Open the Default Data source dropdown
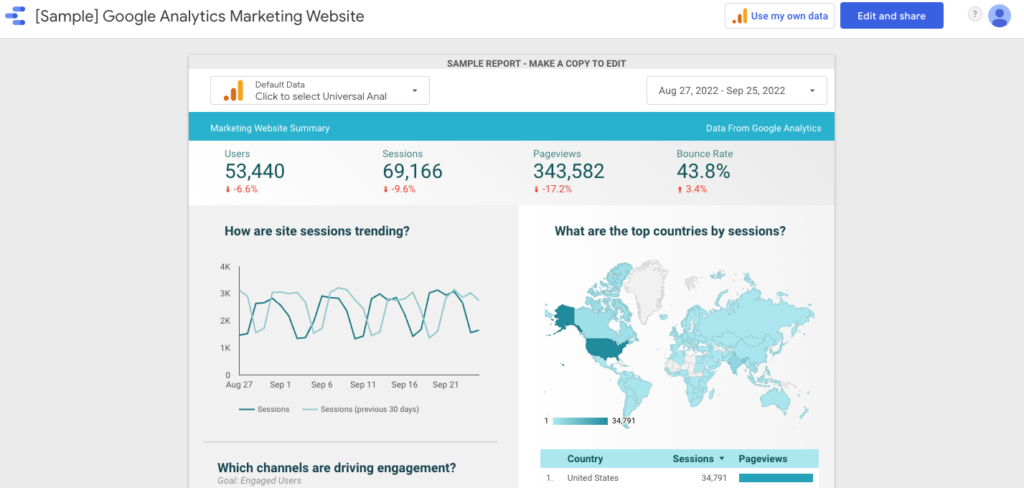Viewport: 1024px width, 488px height. (320, 91)
